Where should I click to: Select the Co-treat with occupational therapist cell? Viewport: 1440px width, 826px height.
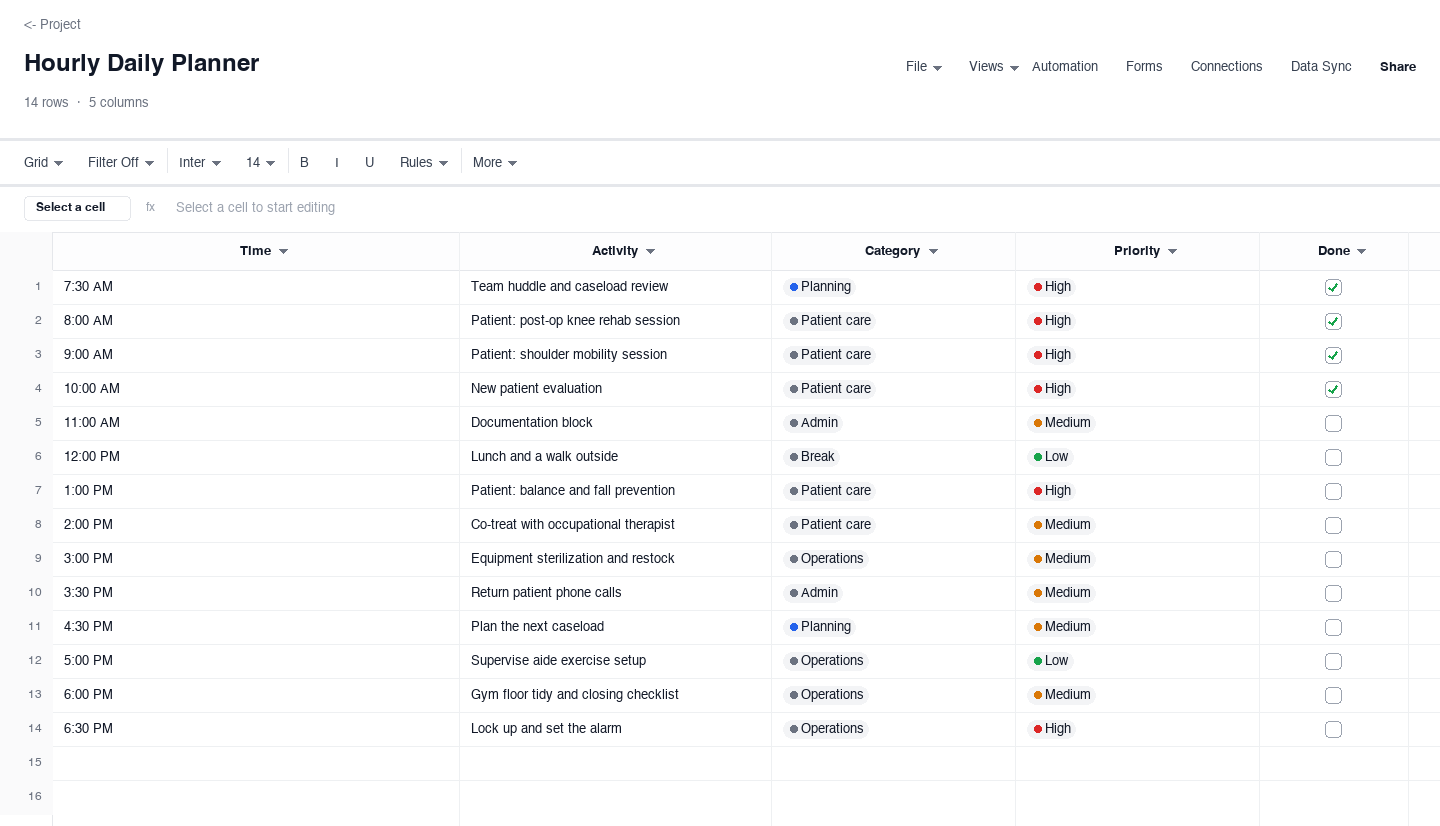tap(615, 525)
